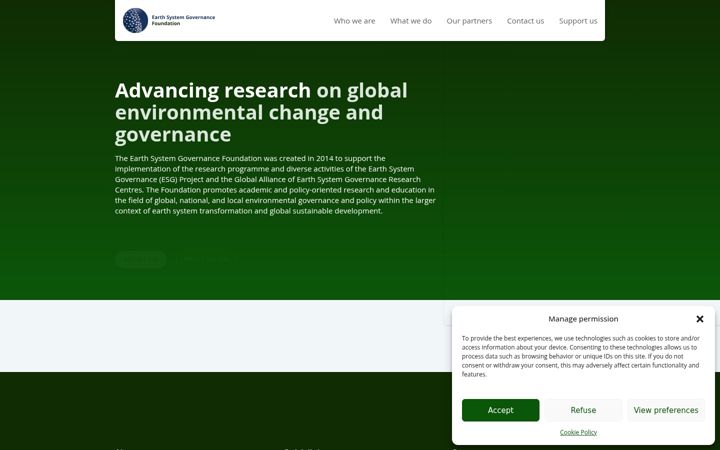Image resolution: width=720 pixels, height=450 pixels.
Task: Refuse cookies in the permission dialog
Action: pos(583,410)
